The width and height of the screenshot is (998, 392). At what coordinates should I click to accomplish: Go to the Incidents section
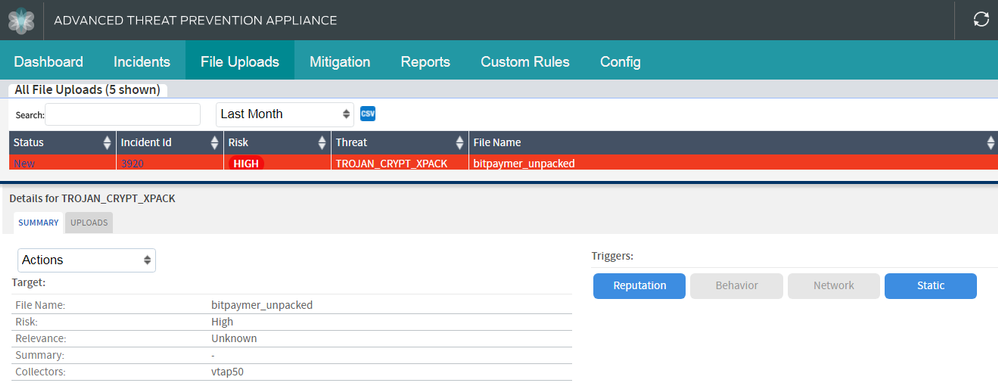pyautogui.click(x=142, y=62)
